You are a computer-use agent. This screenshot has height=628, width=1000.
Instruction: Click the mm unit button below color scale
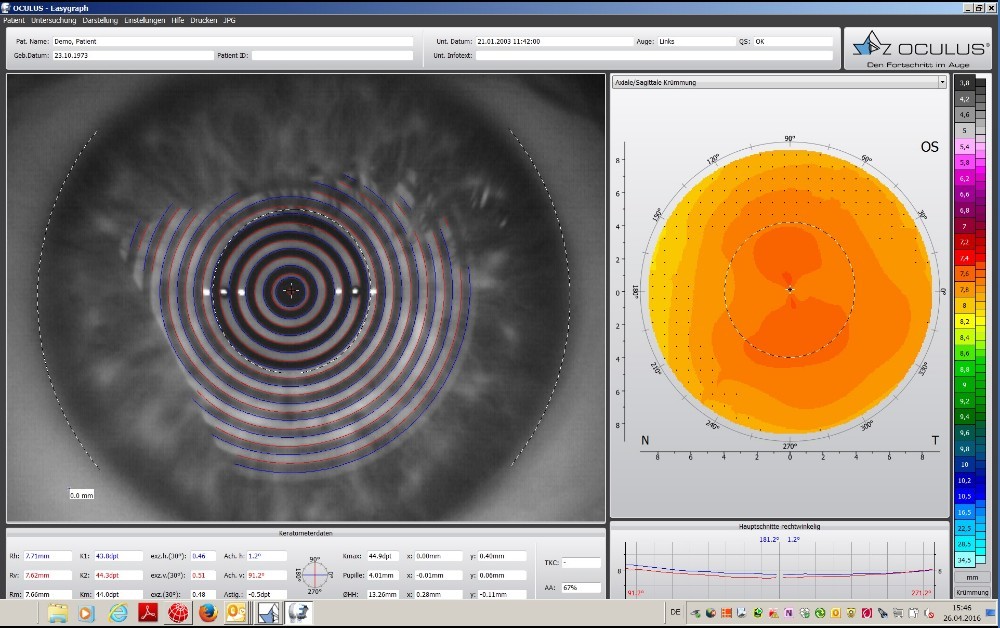971,578
